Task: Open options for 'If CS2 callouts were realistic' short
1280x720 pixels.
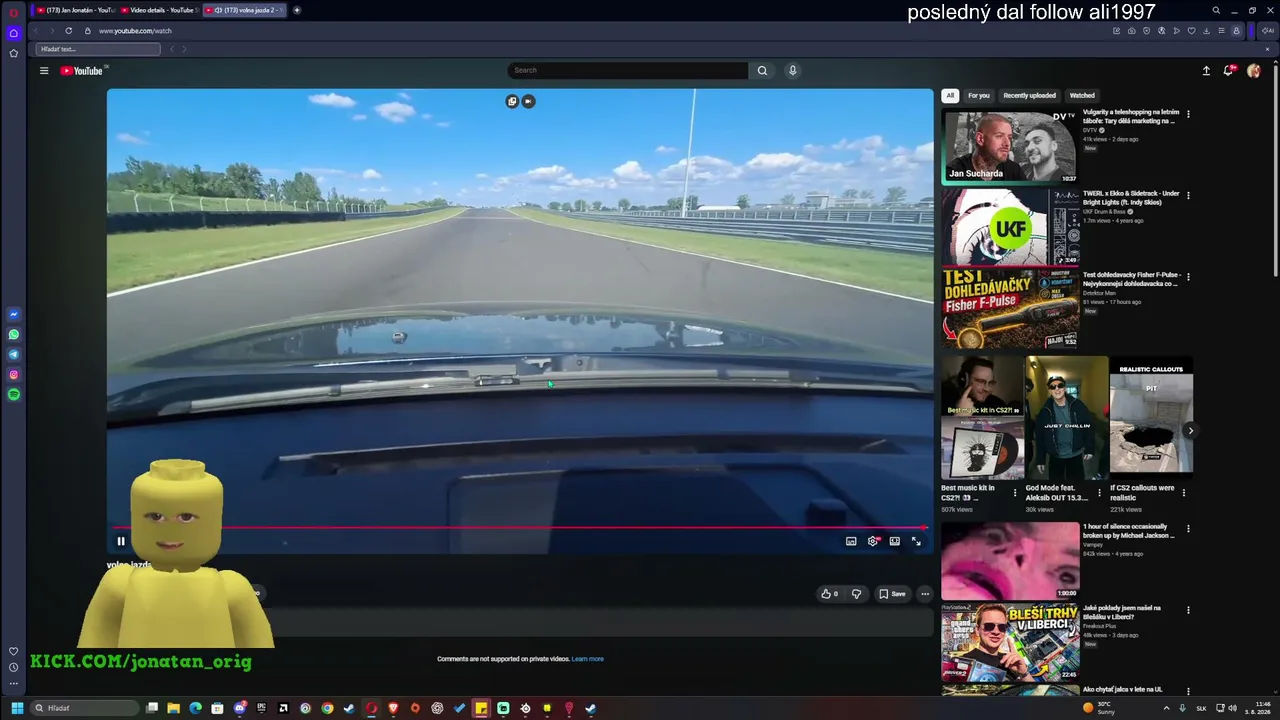Action: click(x=1184, y=492)
